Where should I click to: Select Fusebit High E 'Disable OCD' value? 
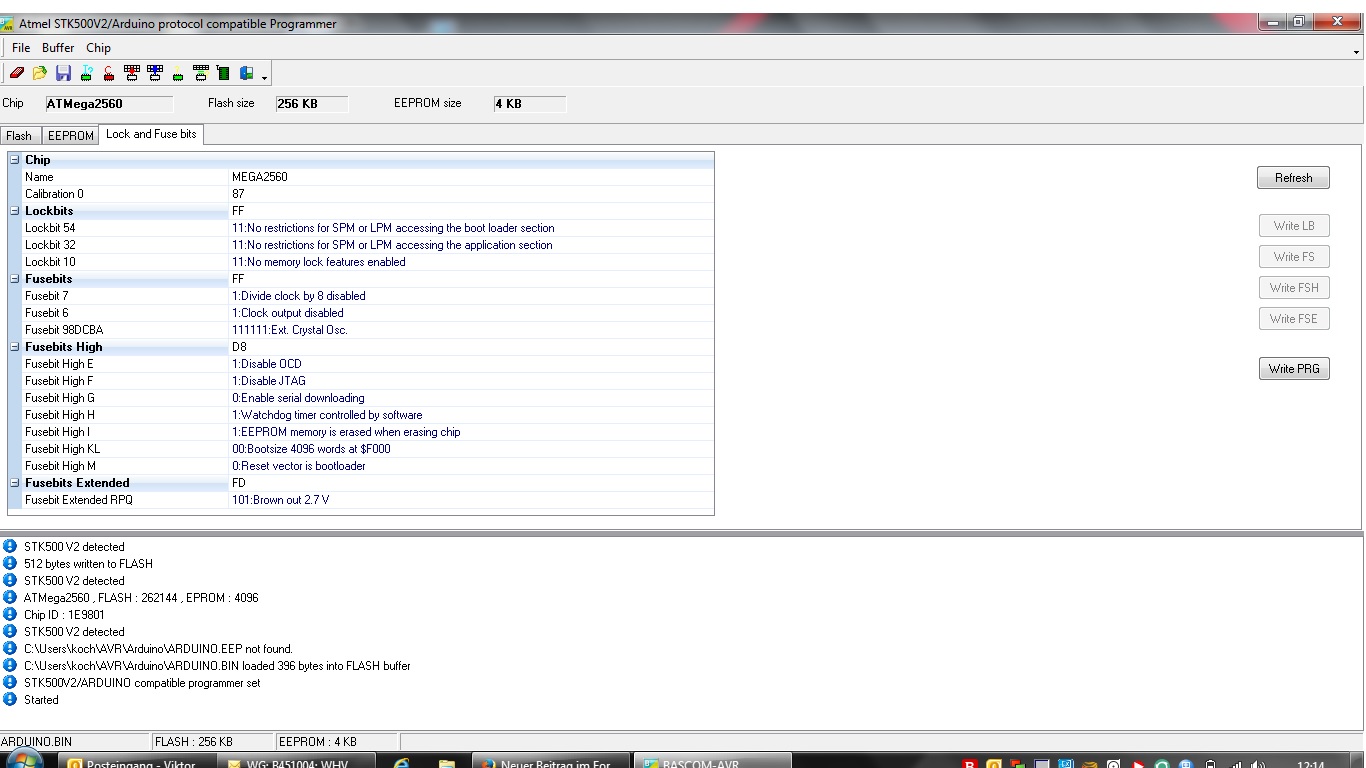[x=267, y=364]
